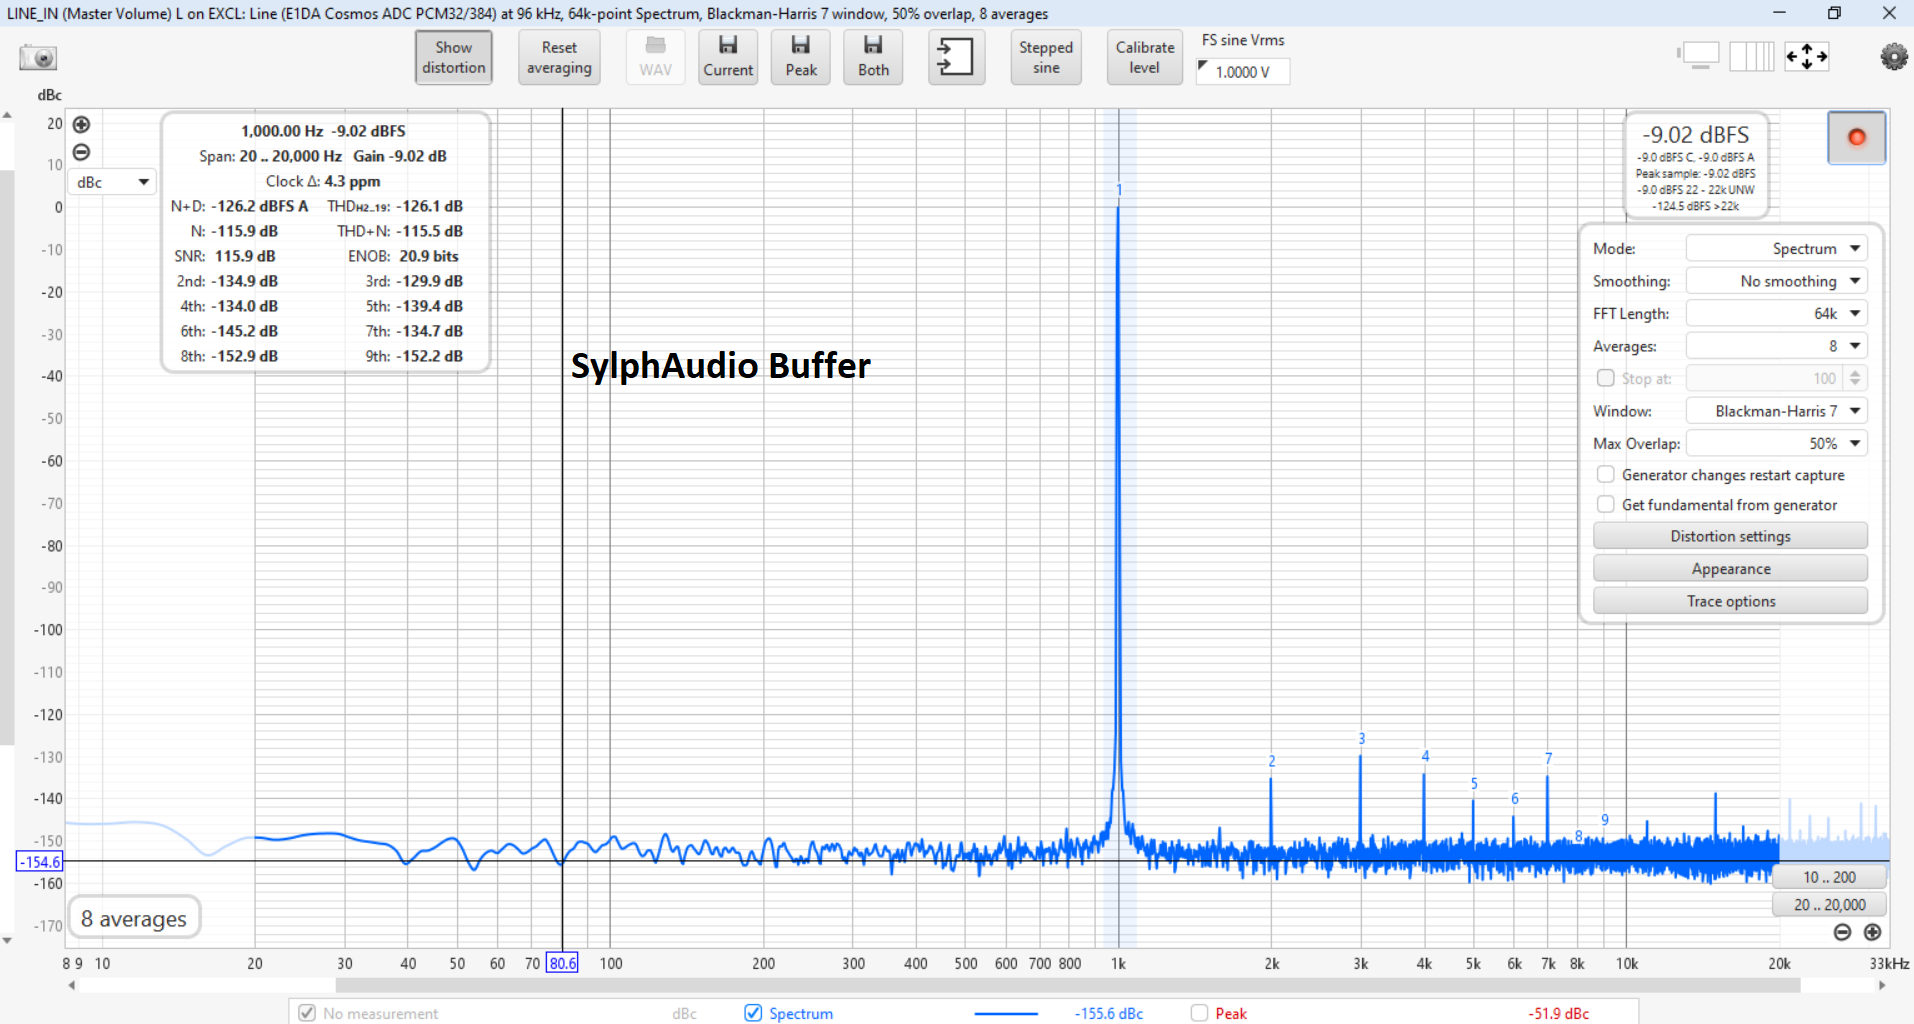Viewport: 1914px width, 1024px height.
Task: Open the Averages dropdown
Action: pos(1776,346)
